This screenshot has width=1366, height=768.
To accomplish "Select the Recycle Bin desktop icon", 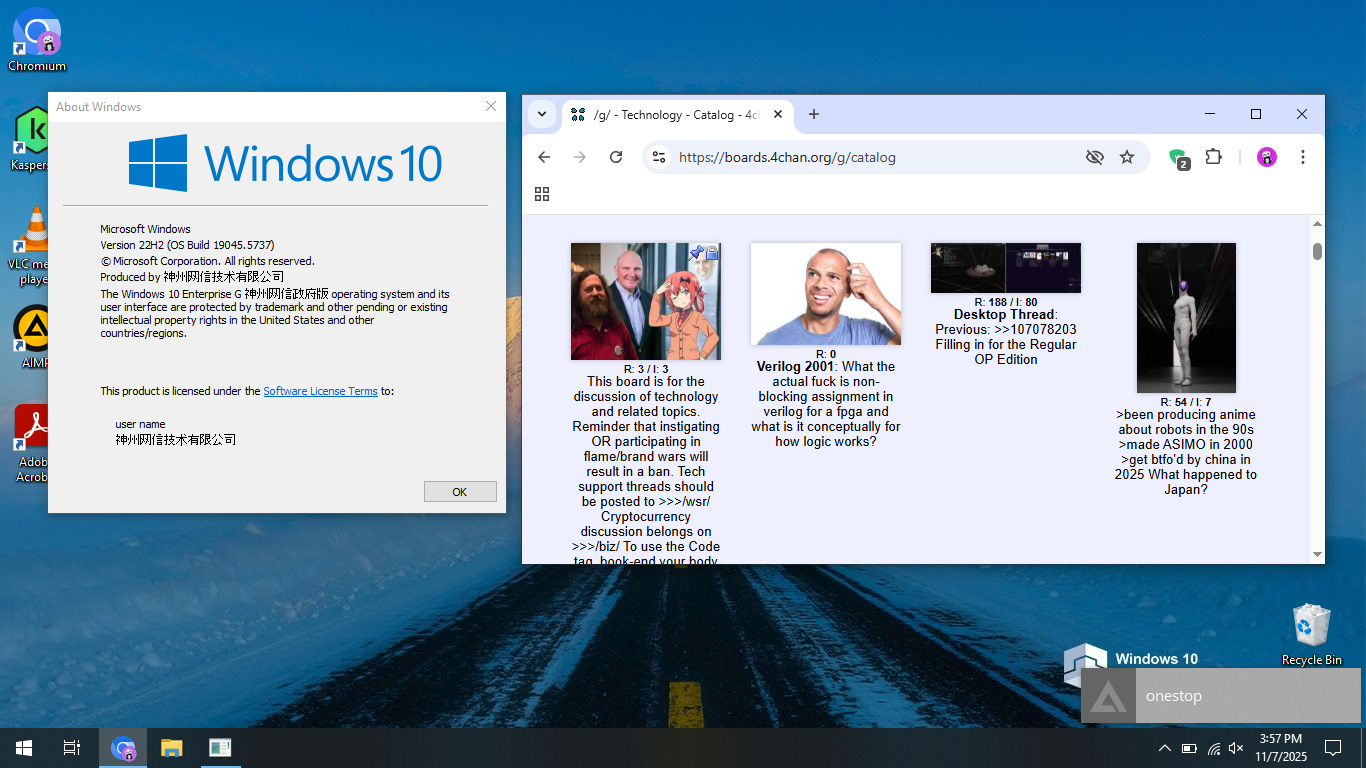I will pyautogui.click(x=1311, y=634).
